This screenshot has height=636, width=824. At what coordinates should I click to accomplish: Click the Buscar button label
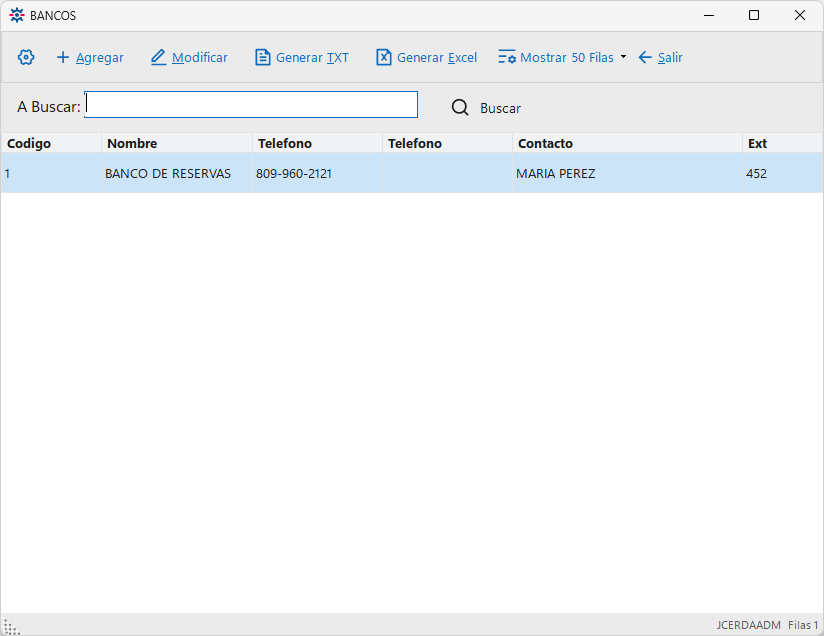point(500,108)
